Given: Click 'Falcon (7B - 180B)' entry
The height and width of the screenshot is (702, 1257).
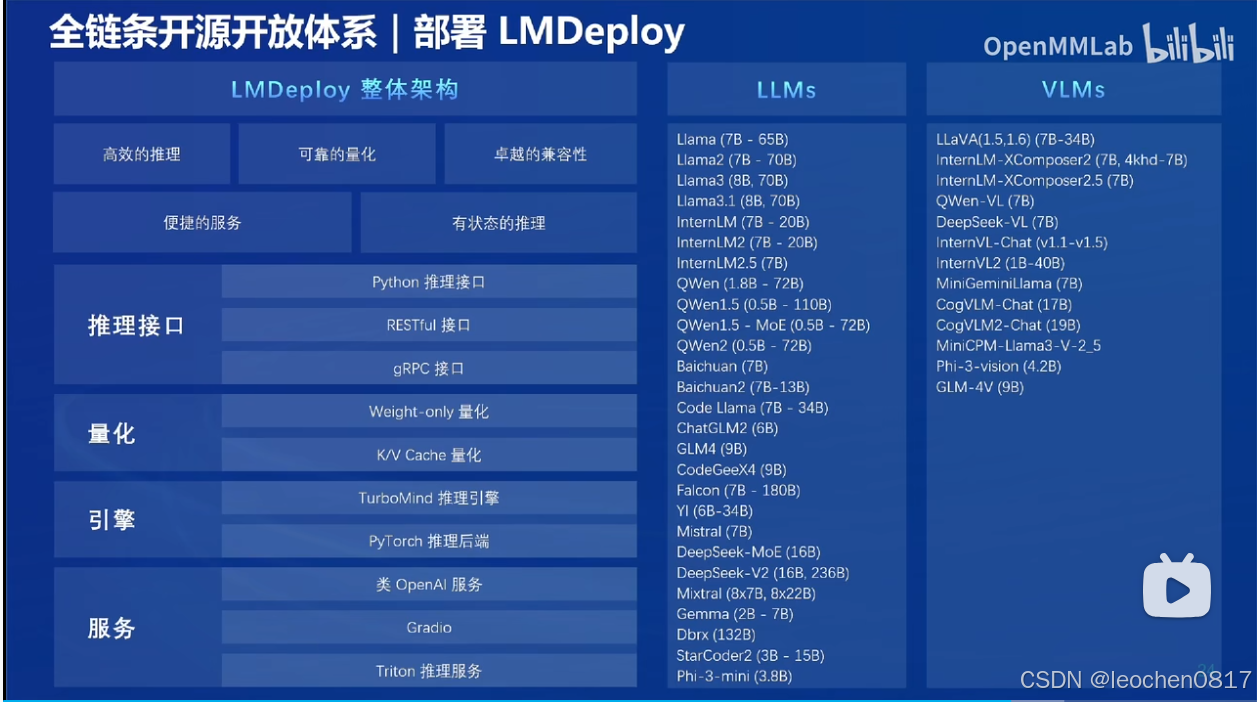Looking at the screenshot, I should (x=738, y=490).
